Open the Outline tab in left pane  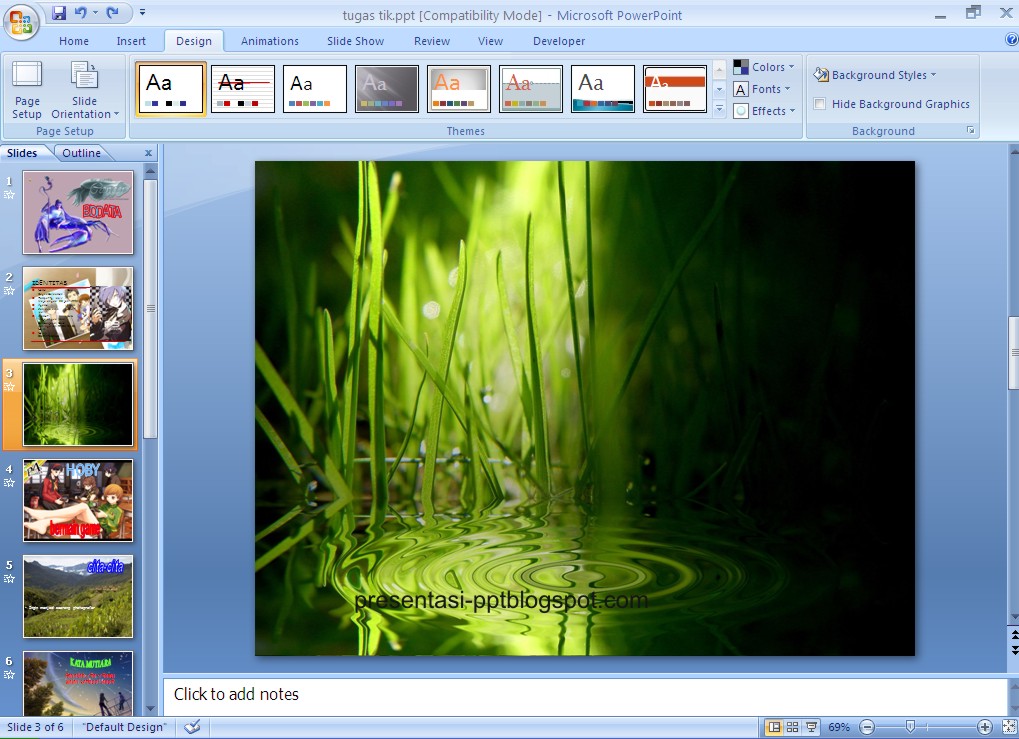tap(82, 152)
